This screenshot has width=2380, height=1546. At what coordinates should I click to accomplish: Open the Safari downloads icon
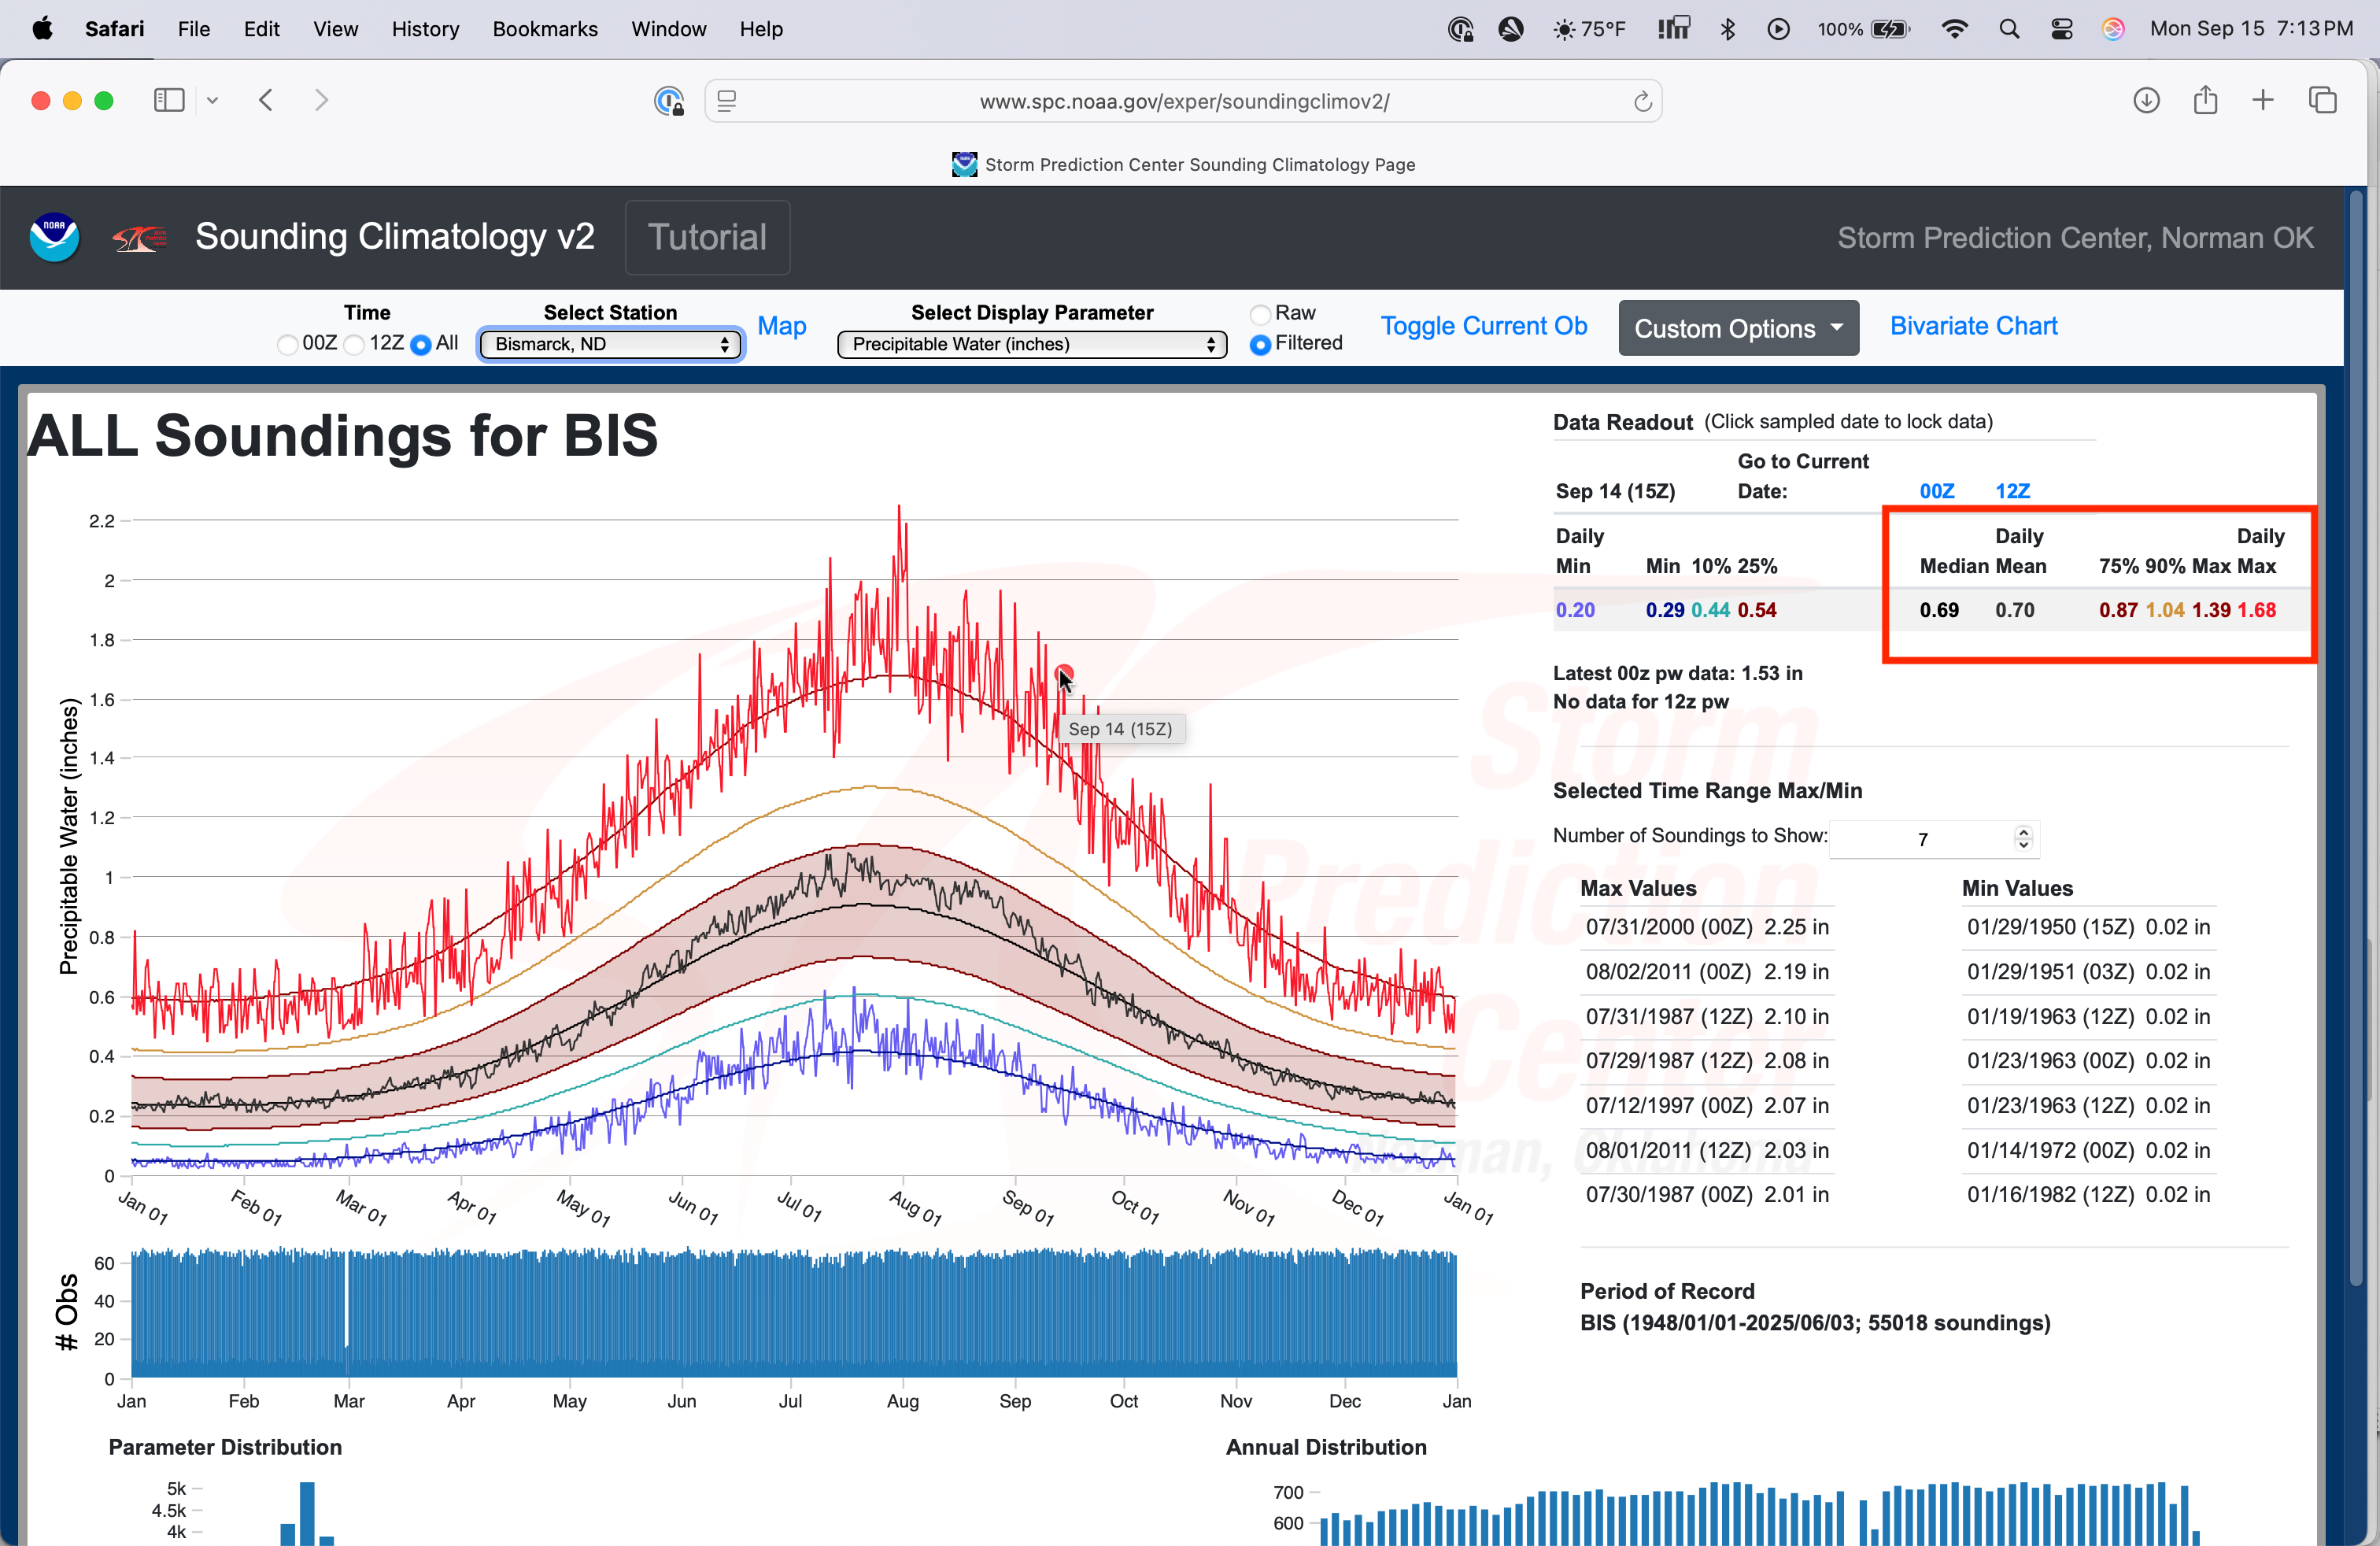click(x=2146, y=100)
